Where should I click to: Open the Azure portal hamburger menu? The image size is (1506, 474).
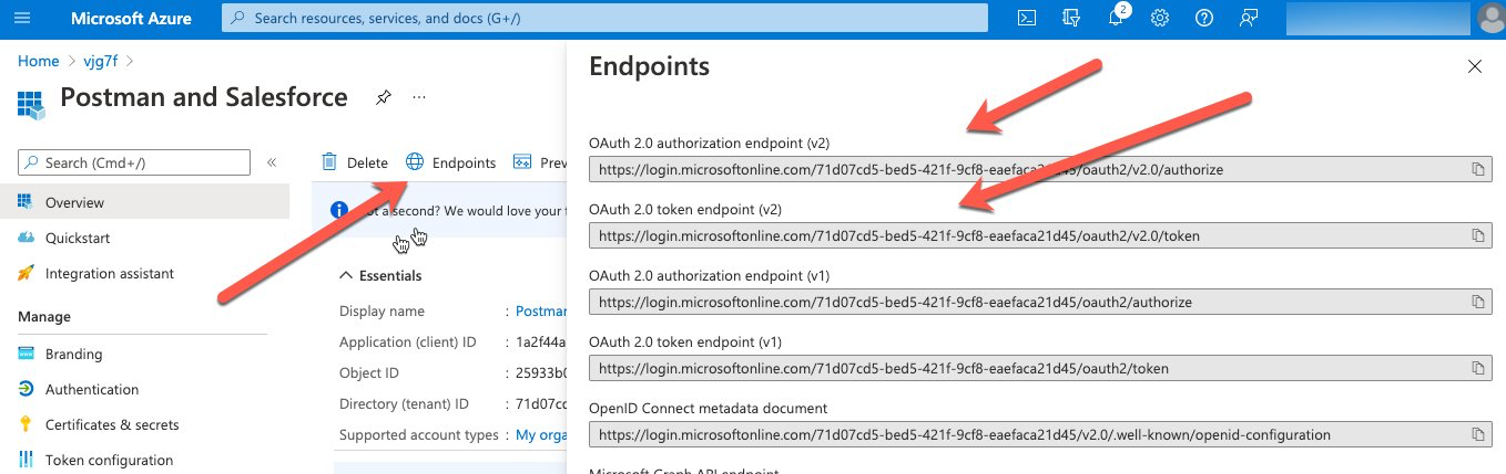pyautogui.click(x=23, y=18)
